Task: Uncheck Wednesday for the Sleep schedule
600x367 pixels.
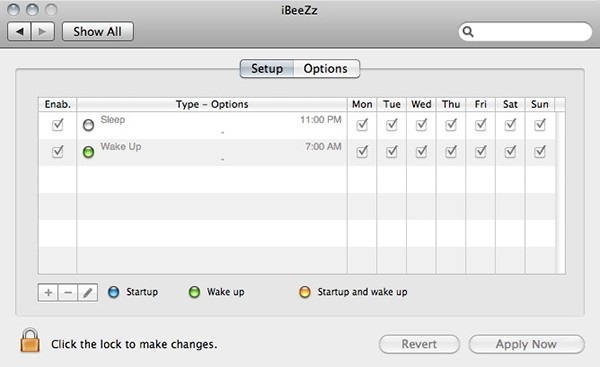Action: (421, 124)
